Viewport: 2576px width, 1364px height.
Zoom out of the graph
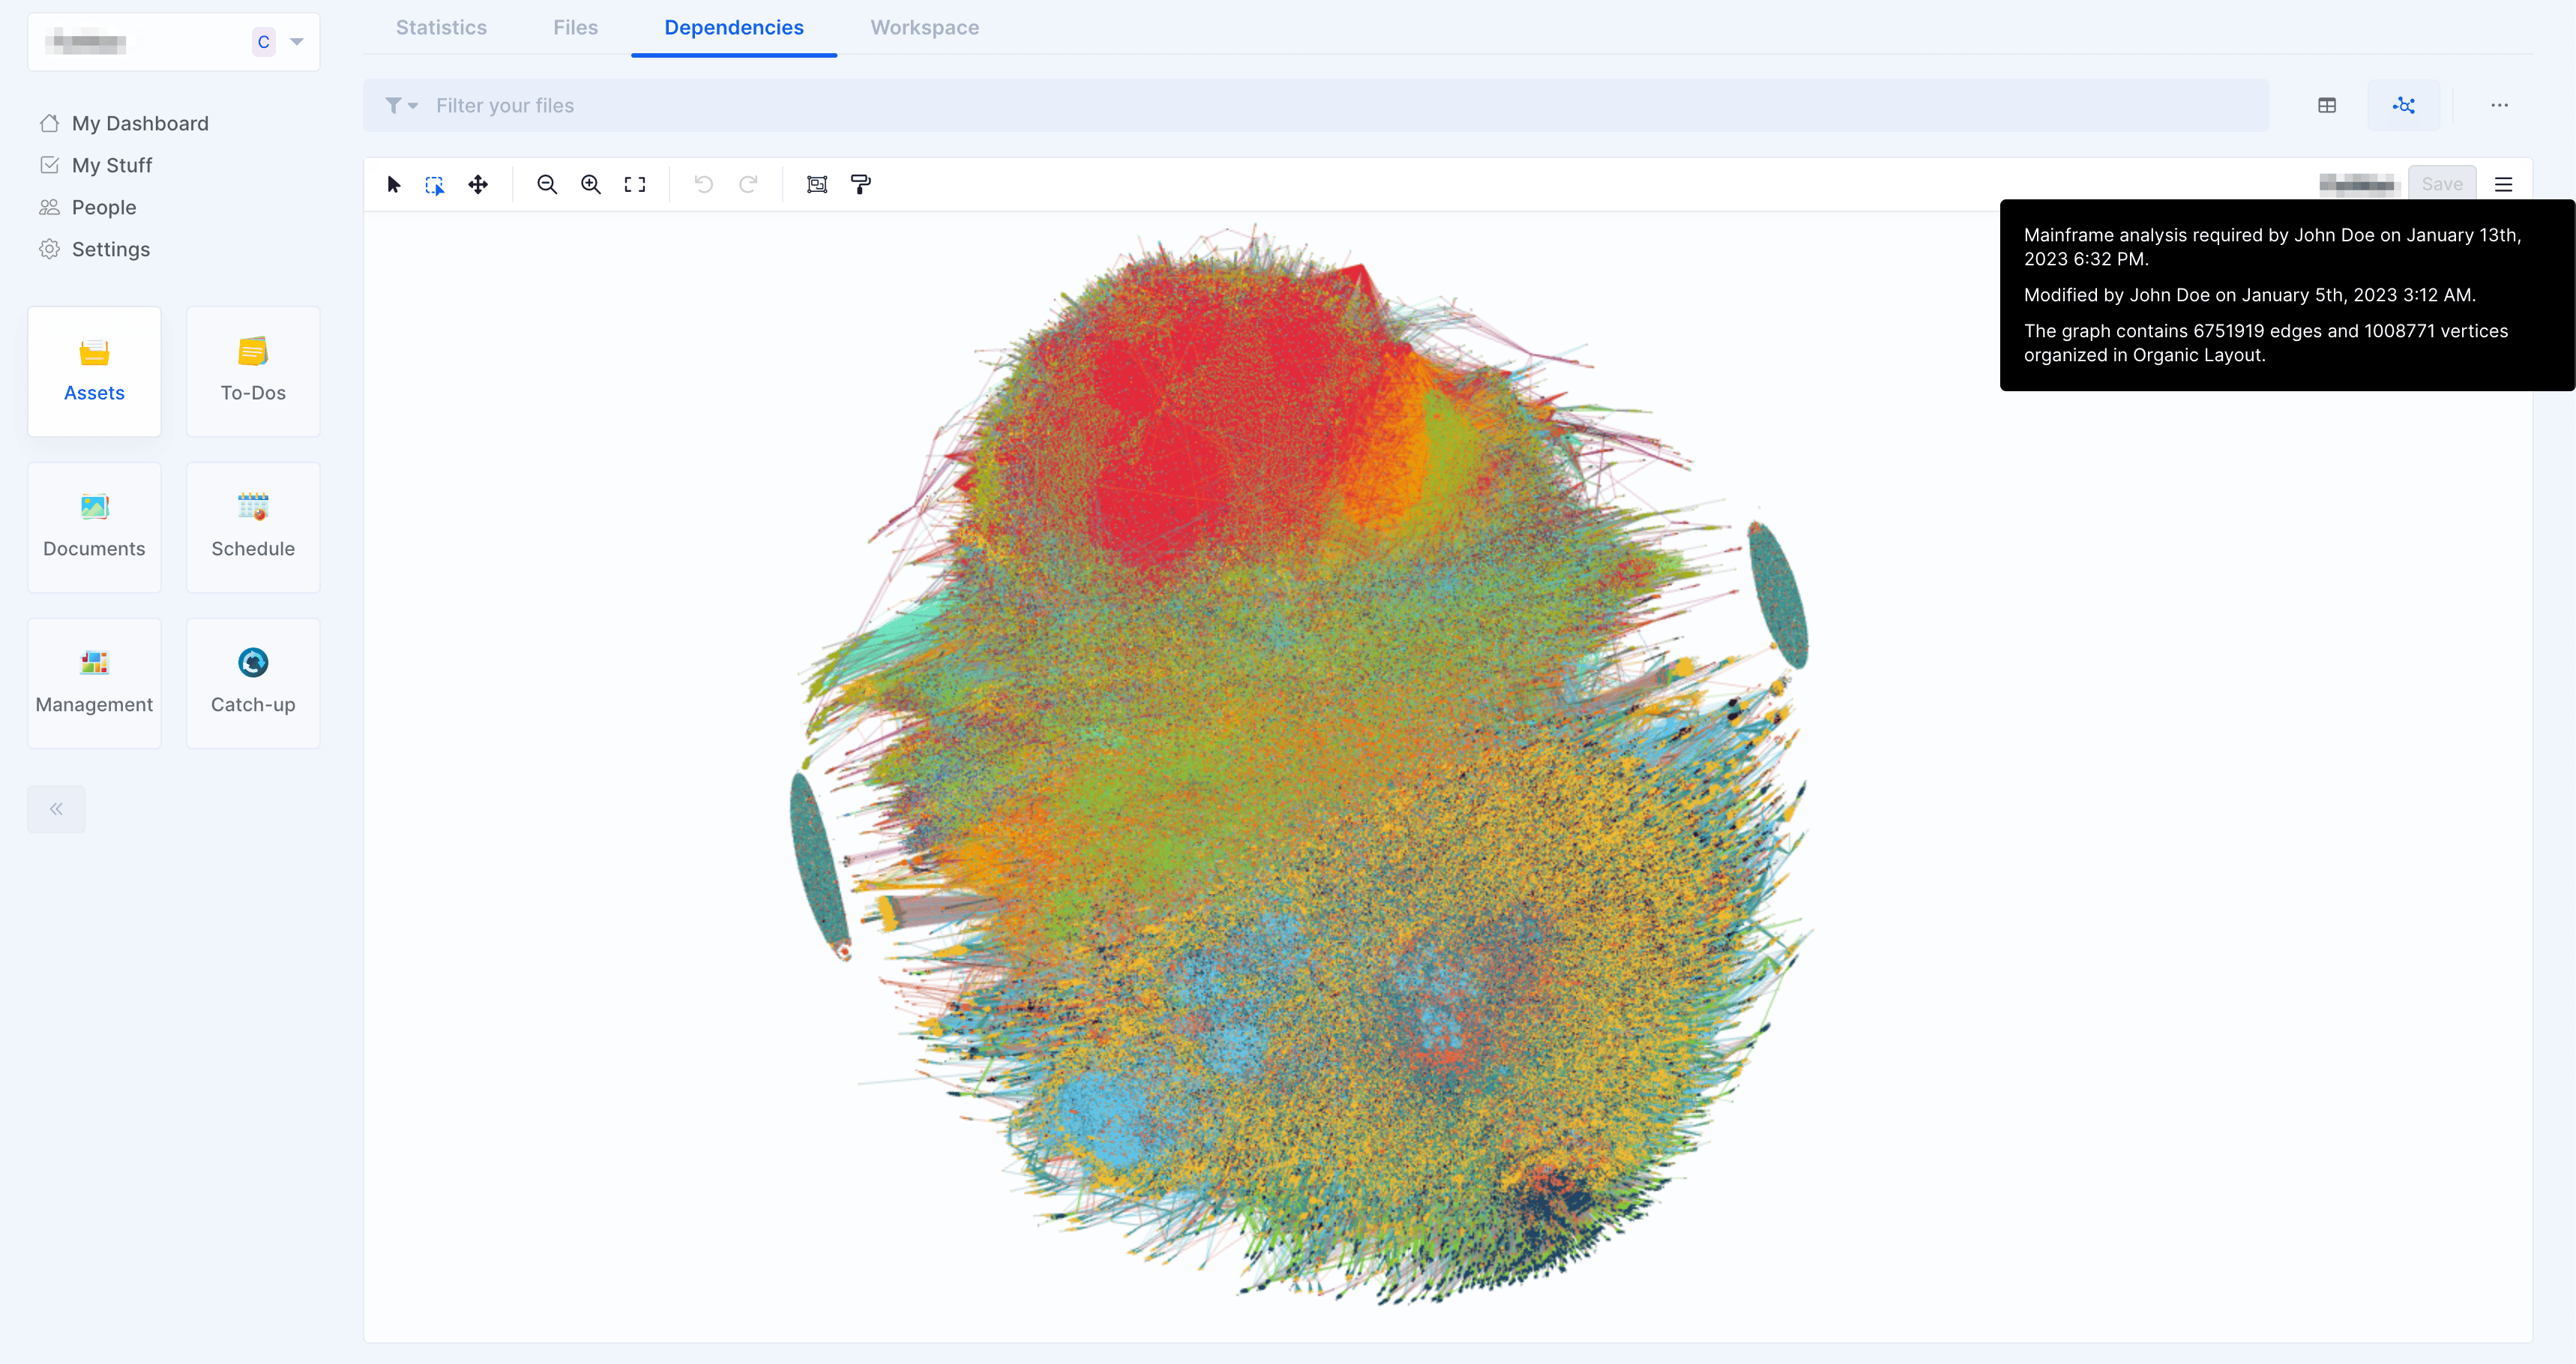coord(546,184)
